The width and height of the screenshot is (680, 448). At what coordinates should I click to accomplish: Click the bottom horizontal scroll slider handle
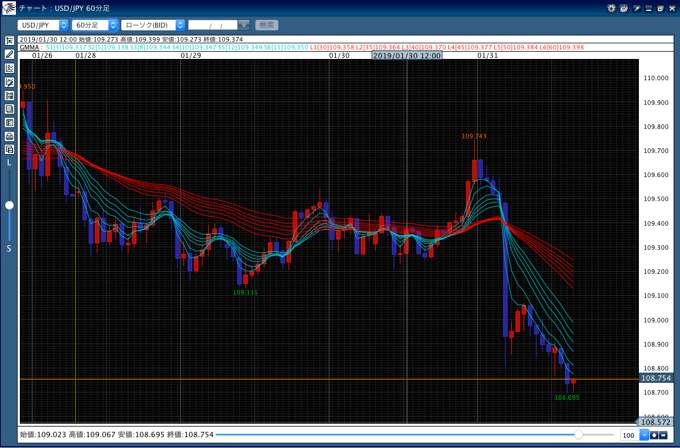[x=578, y=435]
